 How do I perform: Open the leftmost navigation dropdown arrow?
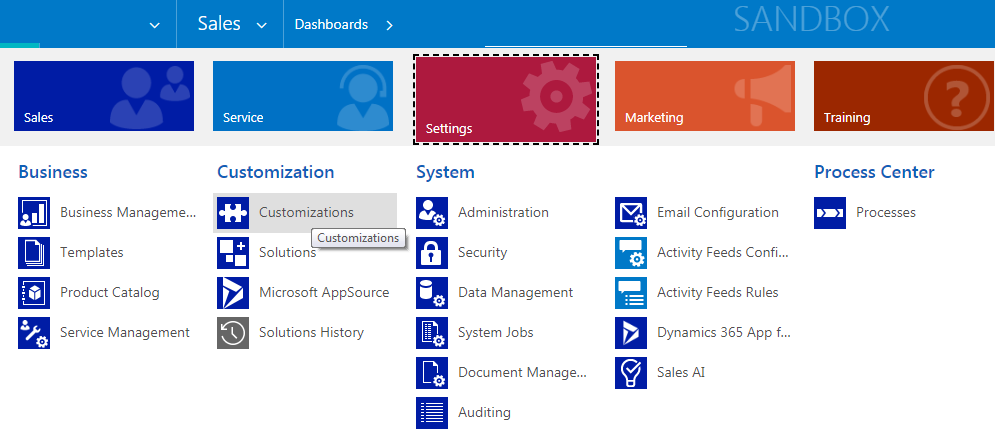pyautogui.click(x=154, y=25)
